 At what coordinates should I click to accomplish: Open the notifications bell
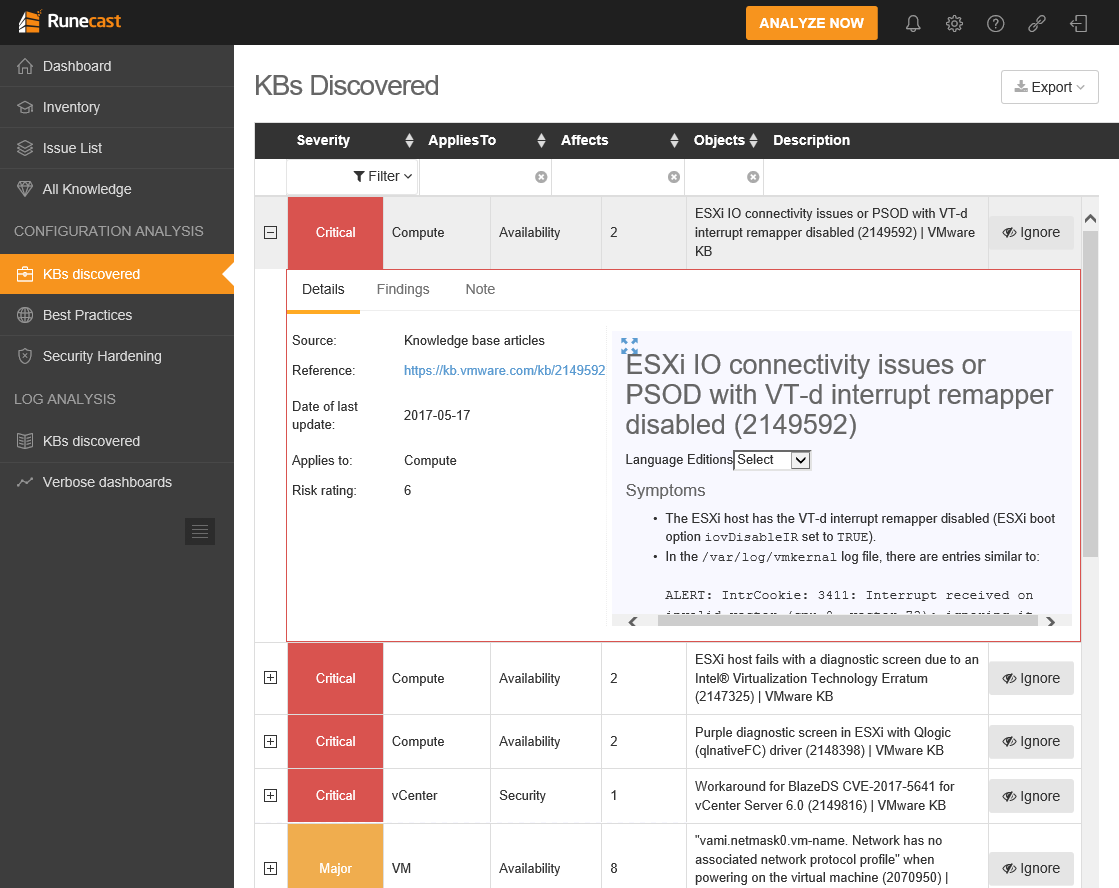913,24
